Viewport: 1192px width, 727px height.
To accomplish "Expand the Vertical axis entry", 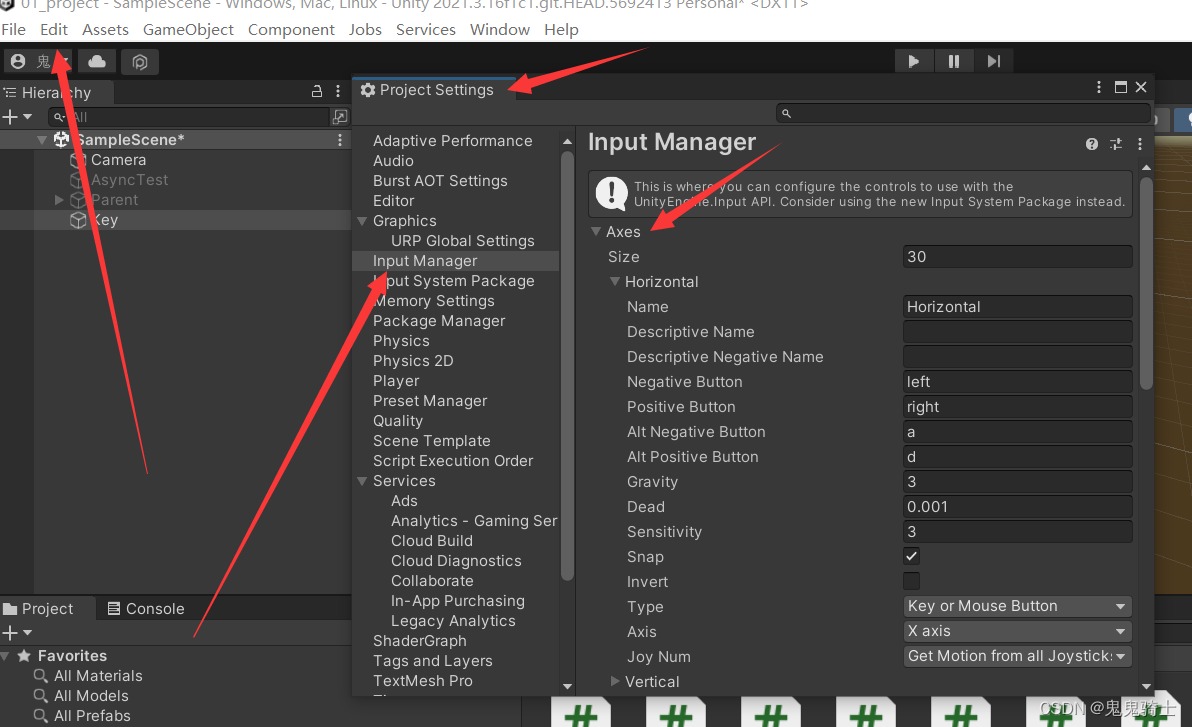I will click(614, 681).
